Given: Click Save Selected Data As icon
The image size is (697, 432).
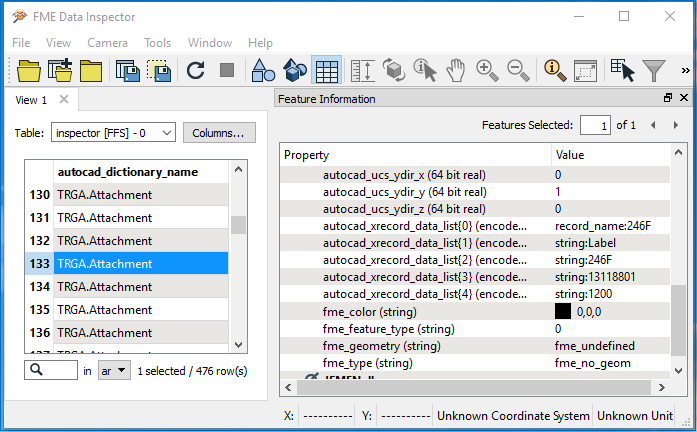Looking at the screenshot, I should pyautogui.click(x=159, y=71).
